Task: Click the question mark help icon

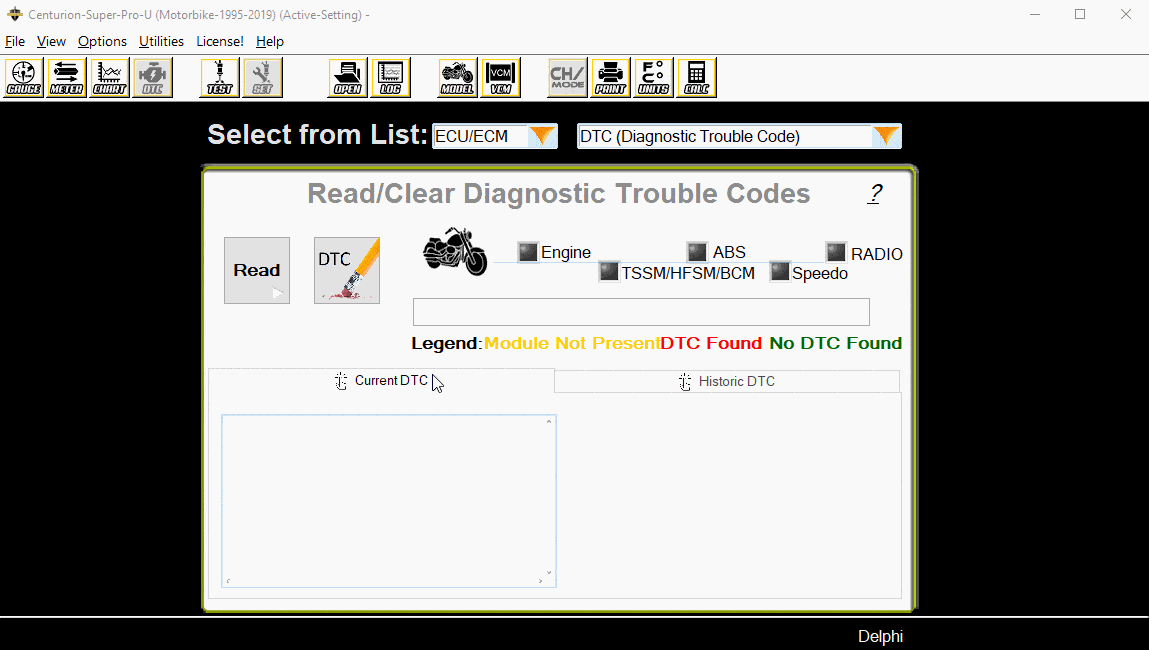Action: 875,193
